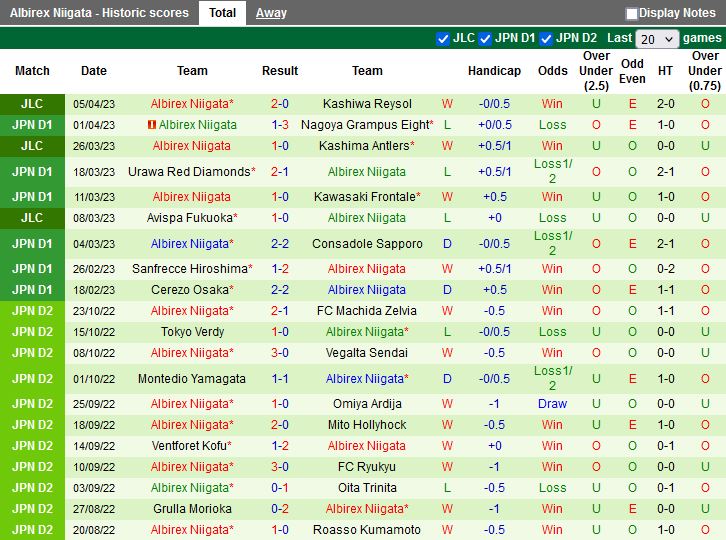
Task: Click the Over Under (0.75) column header
Action: [x=705, y=71]
